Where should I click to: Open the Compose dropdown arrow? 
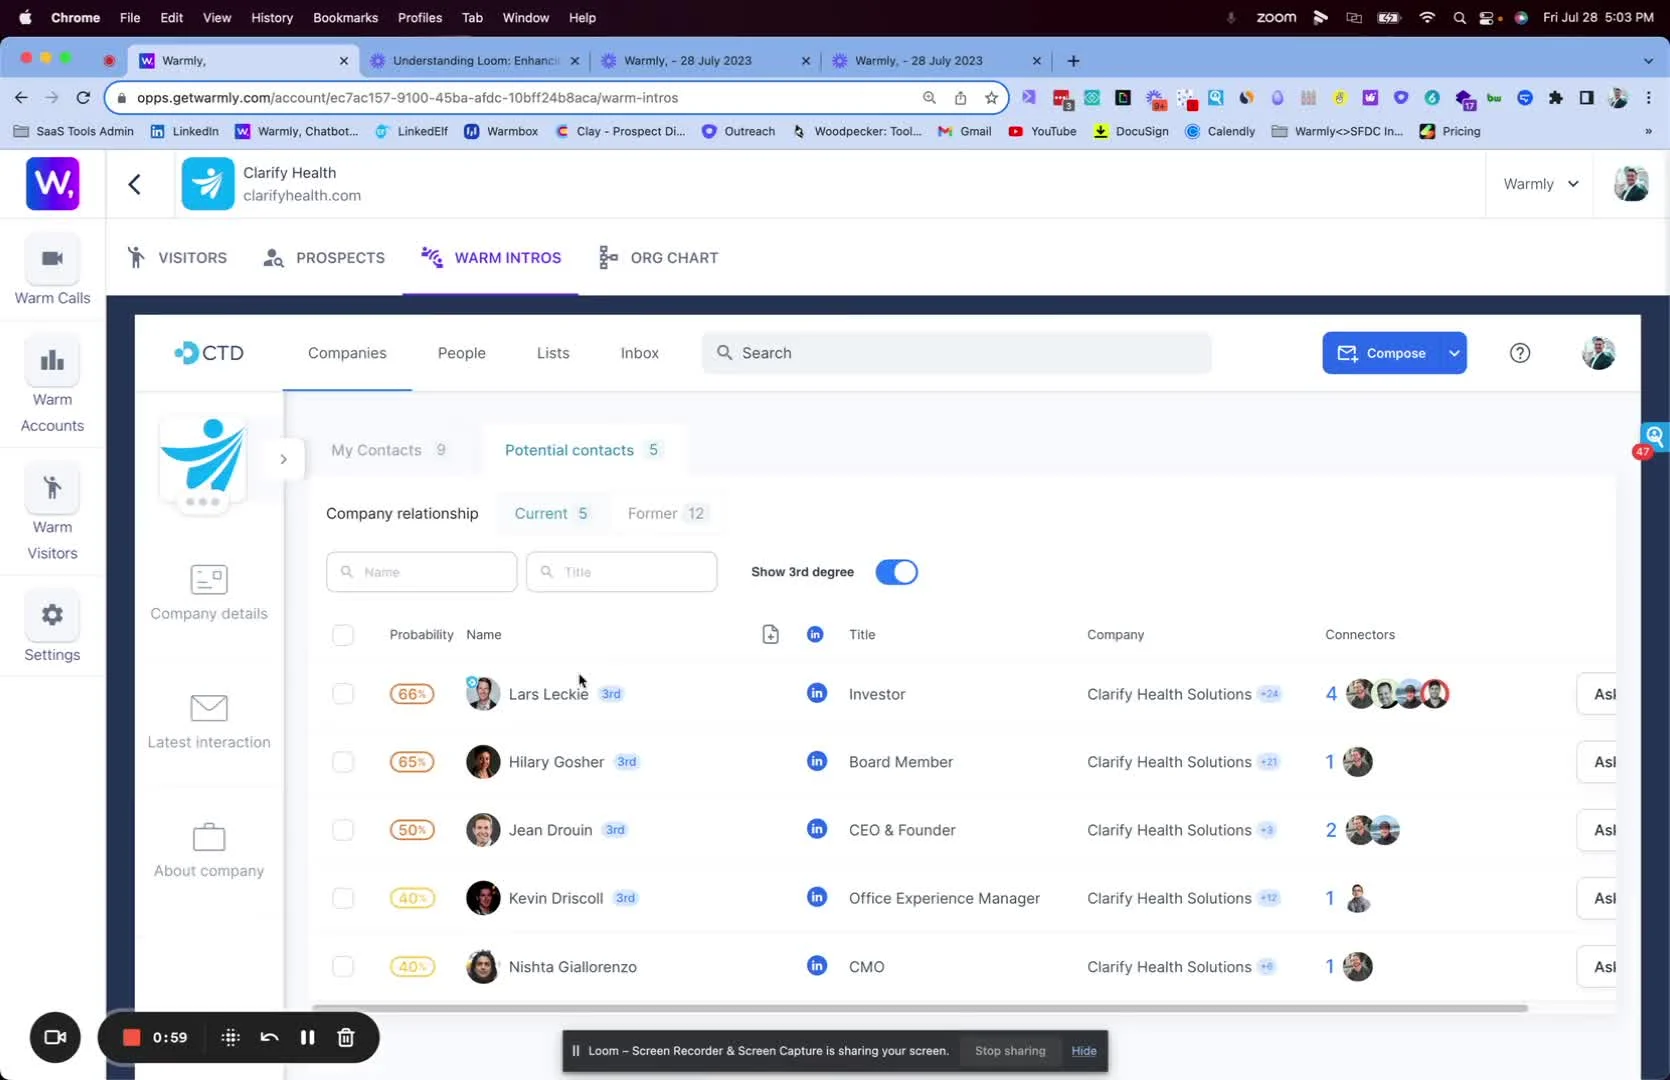pos(1454,353)
